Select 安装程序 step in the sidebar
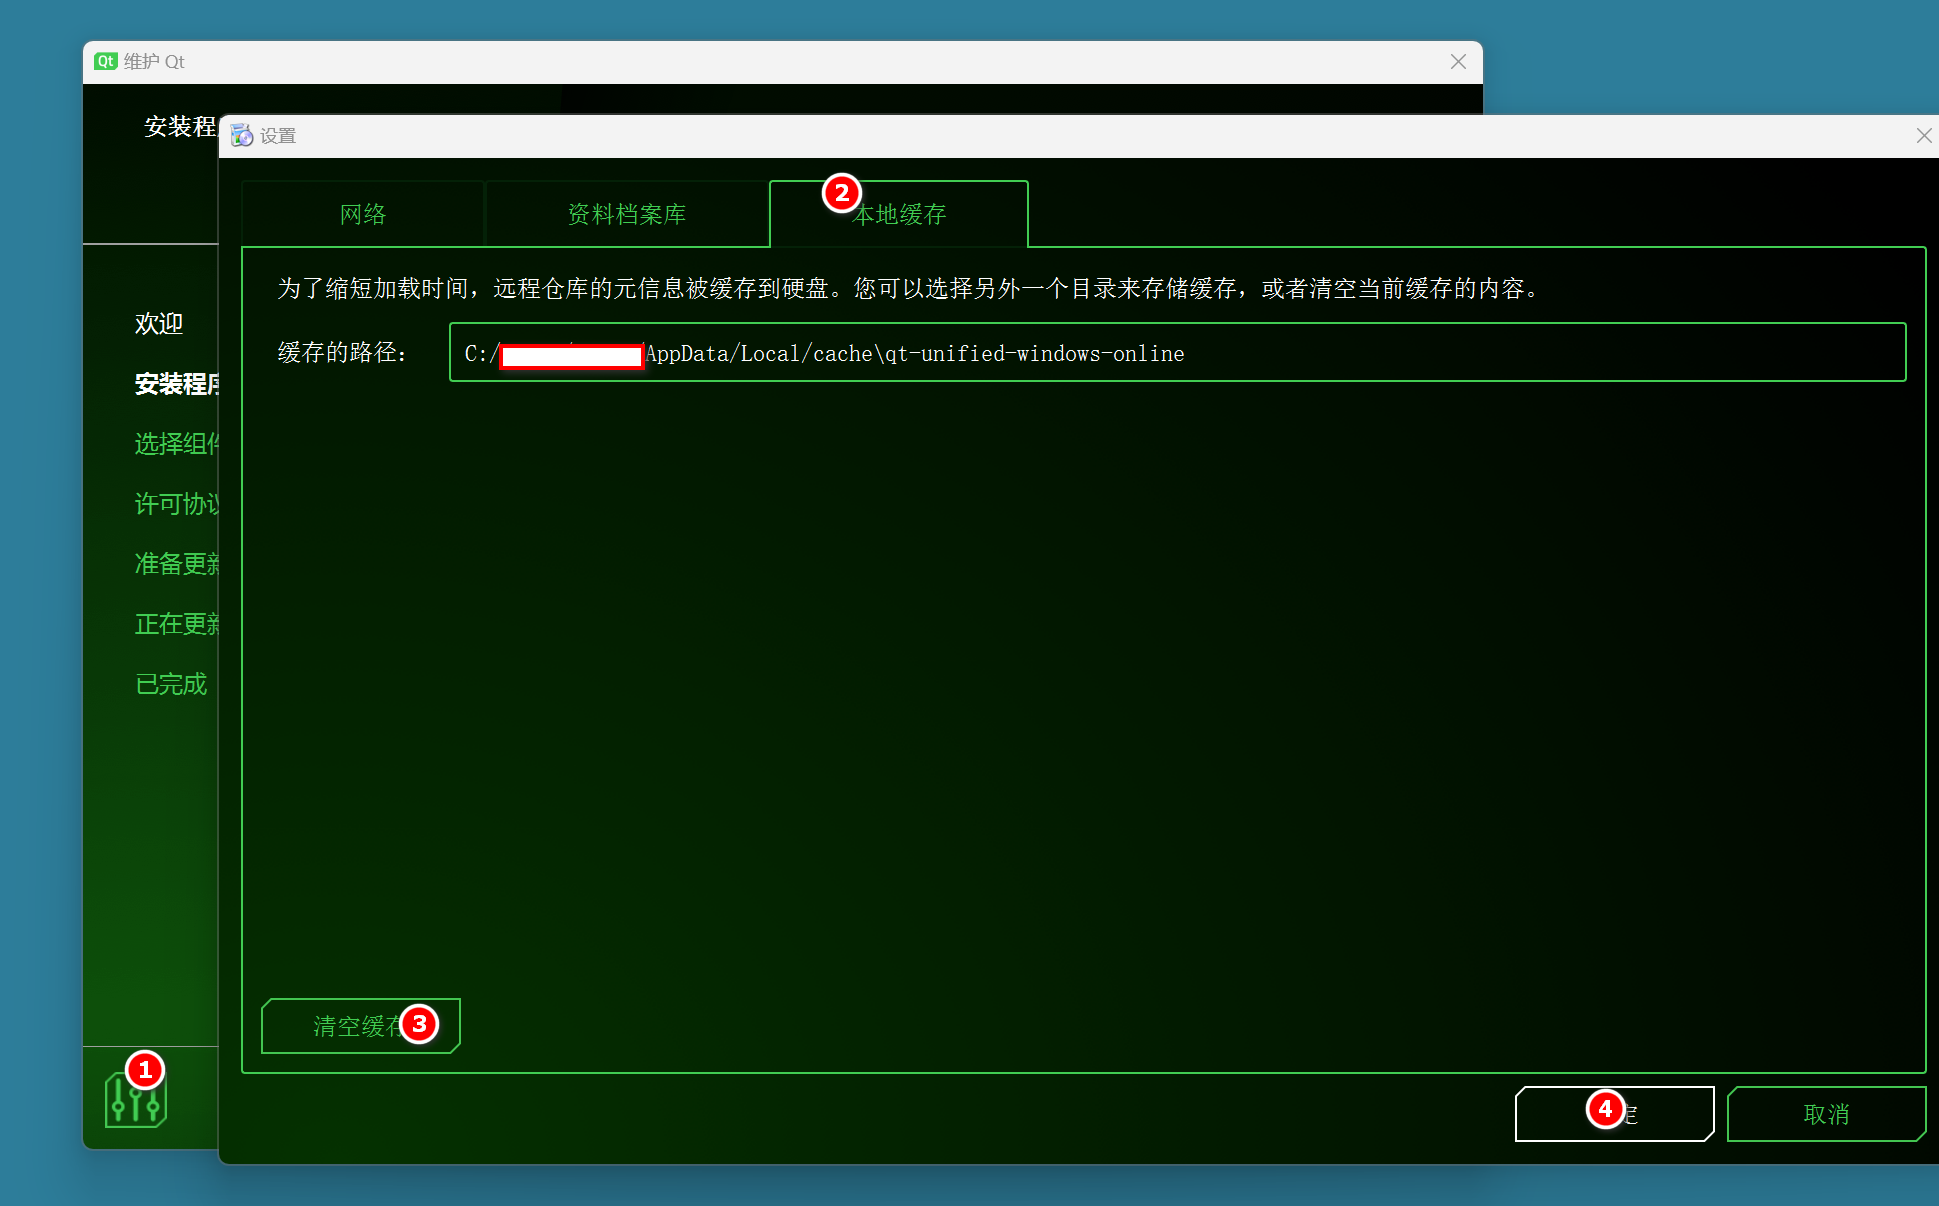Screen dimensions: 1939x1206 point(177,384)
